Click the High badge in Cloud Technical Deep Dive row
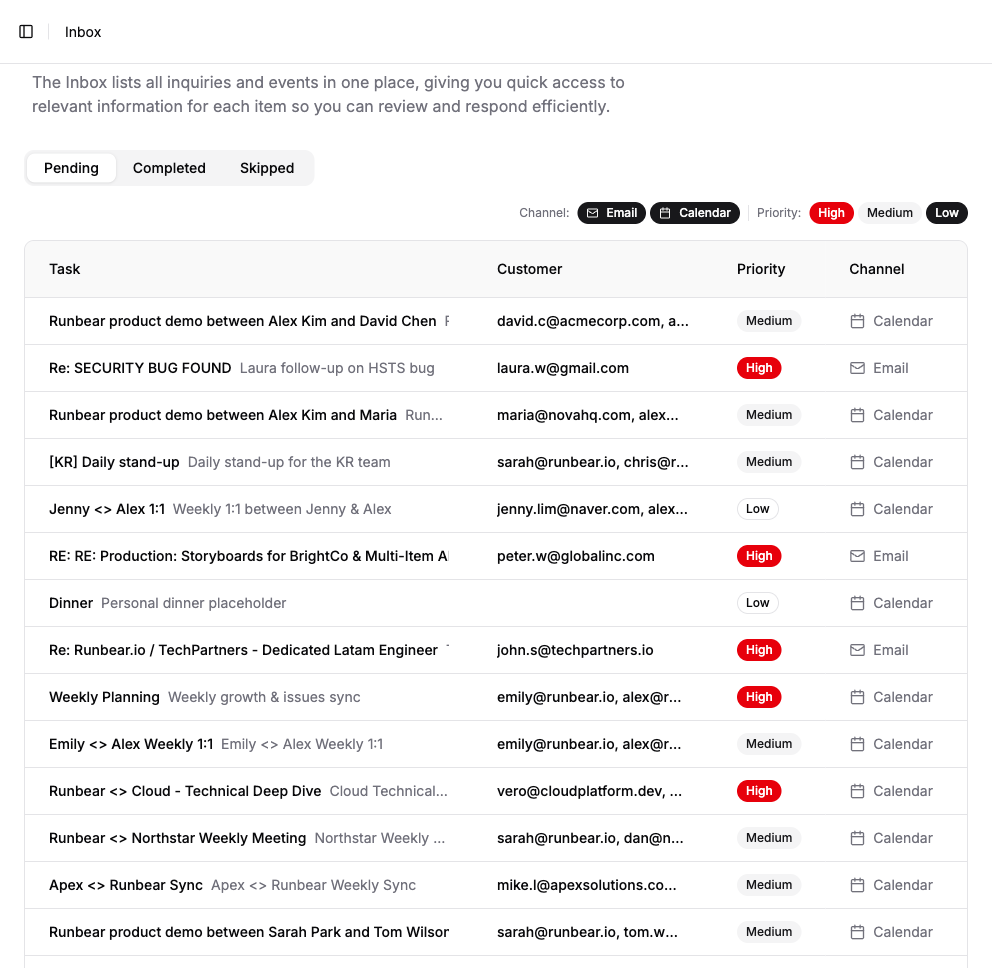992x968 pixels. tap(759, 791)
